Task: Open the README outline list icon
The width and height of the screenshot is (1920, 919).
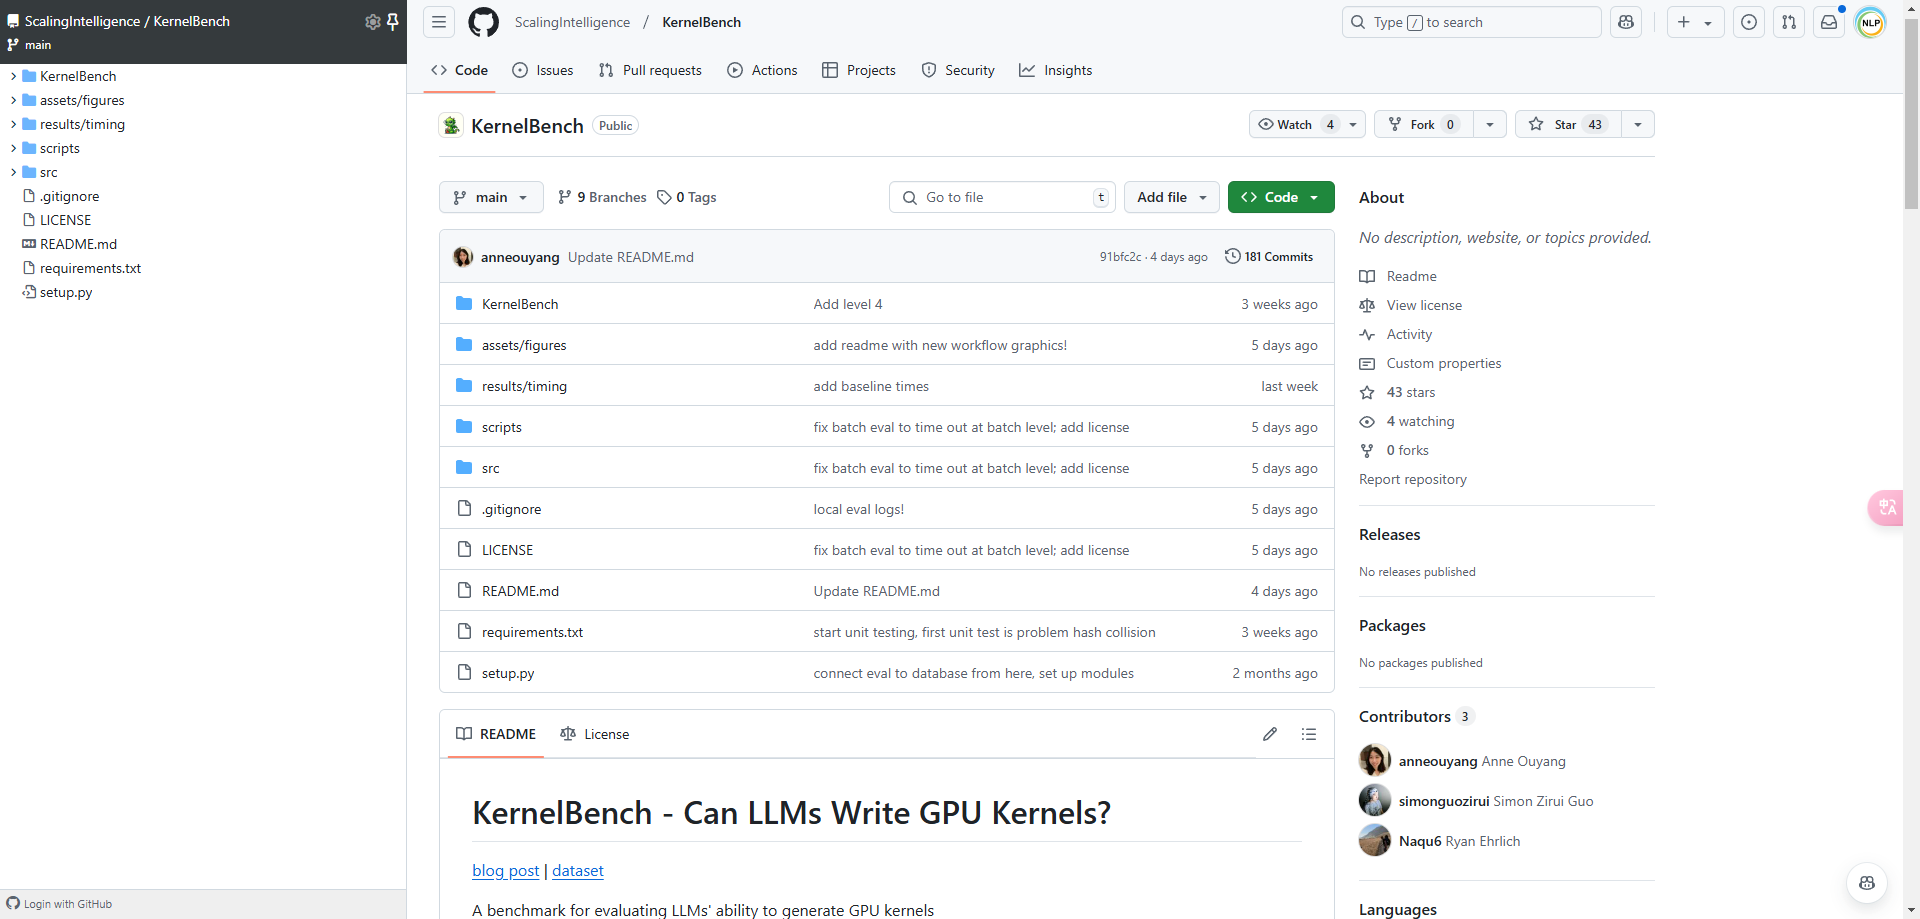Action: pyautogui.click(x=1308, y=734)
